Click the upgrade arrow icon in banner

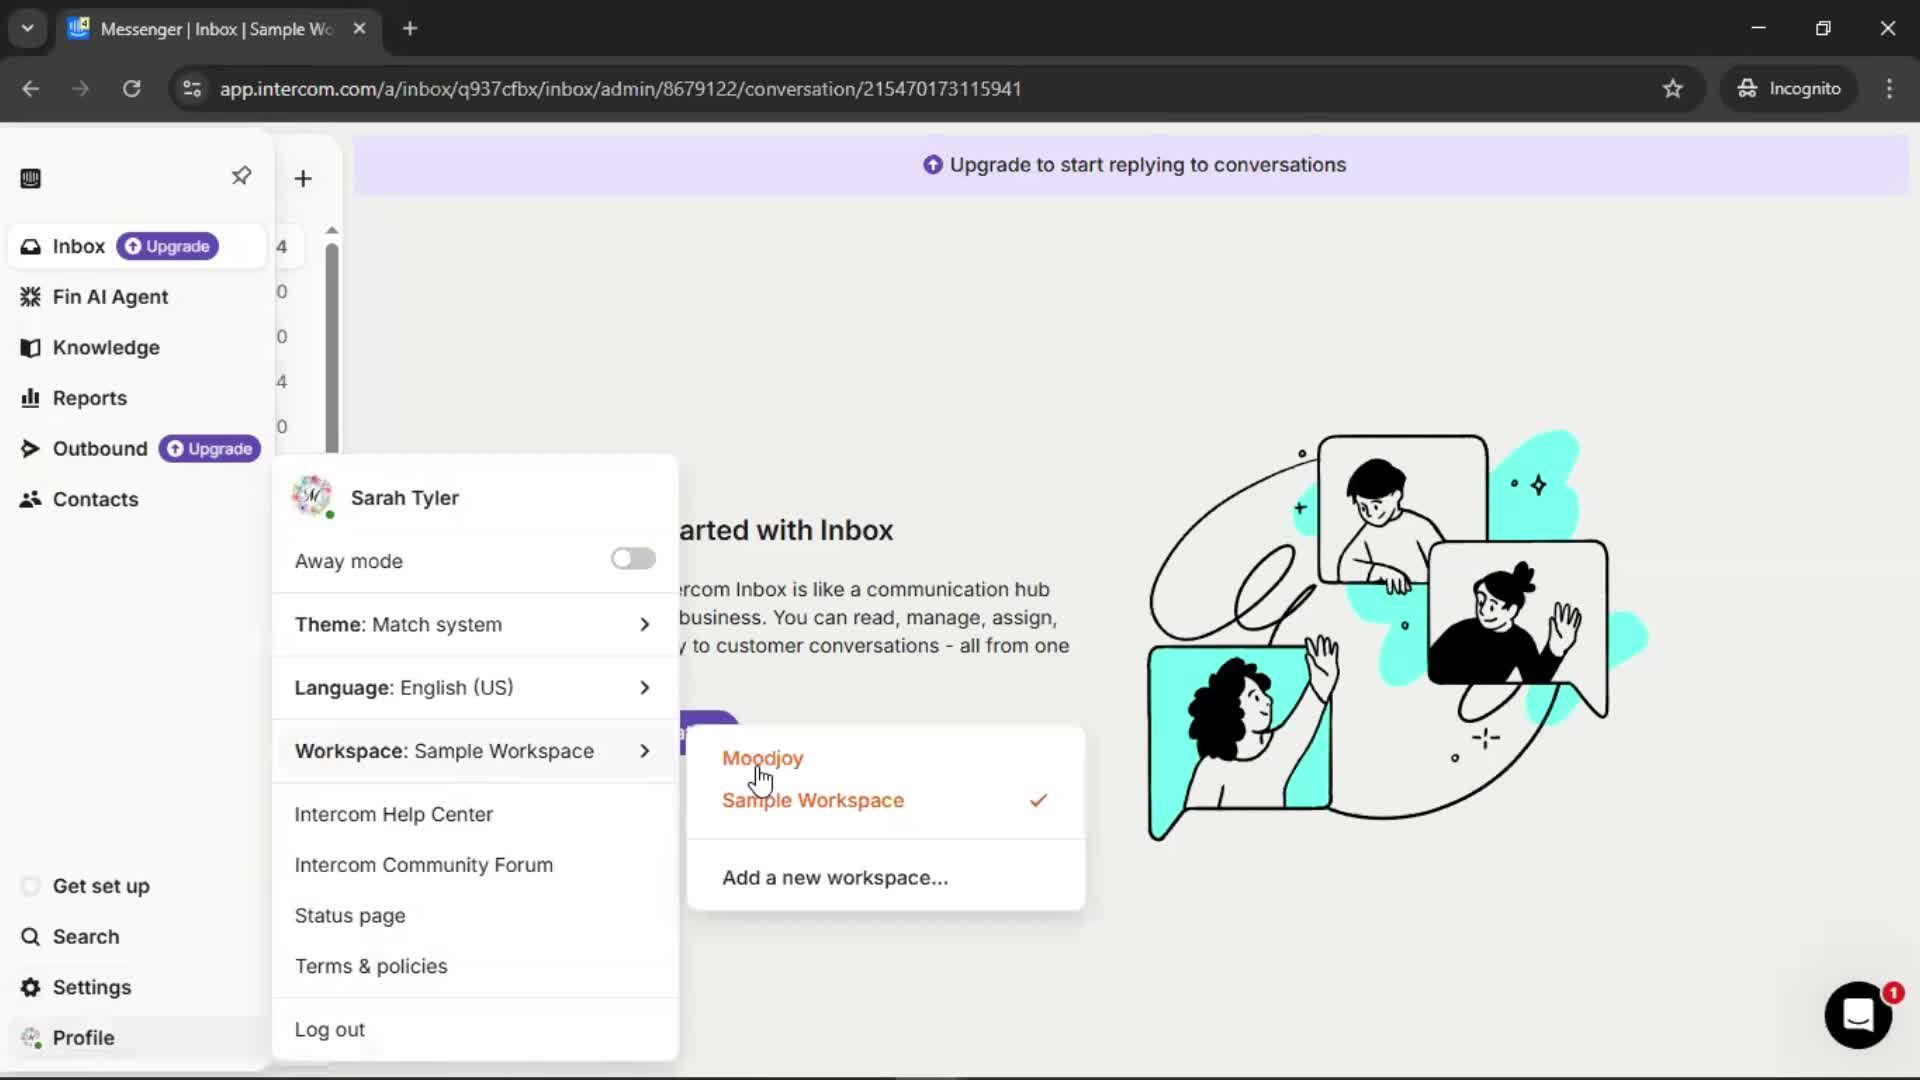point(933,165)
